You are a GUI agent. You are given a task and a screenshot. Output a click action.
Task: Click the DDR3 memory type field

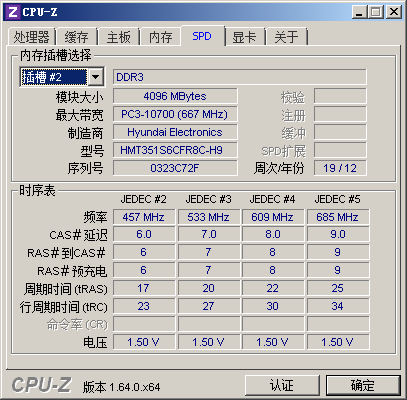(239, 77)
